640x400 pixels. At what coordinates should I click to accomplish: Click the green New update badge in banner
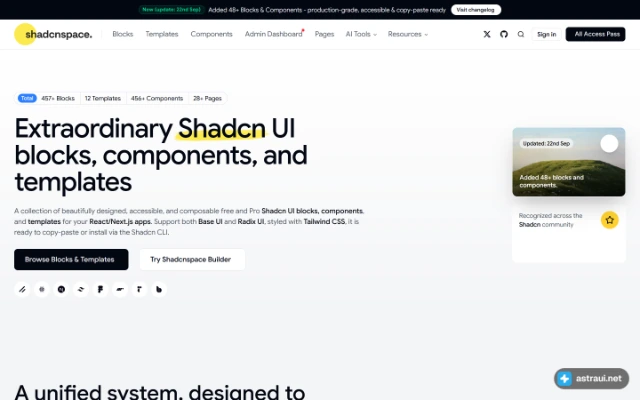point(171,10)
